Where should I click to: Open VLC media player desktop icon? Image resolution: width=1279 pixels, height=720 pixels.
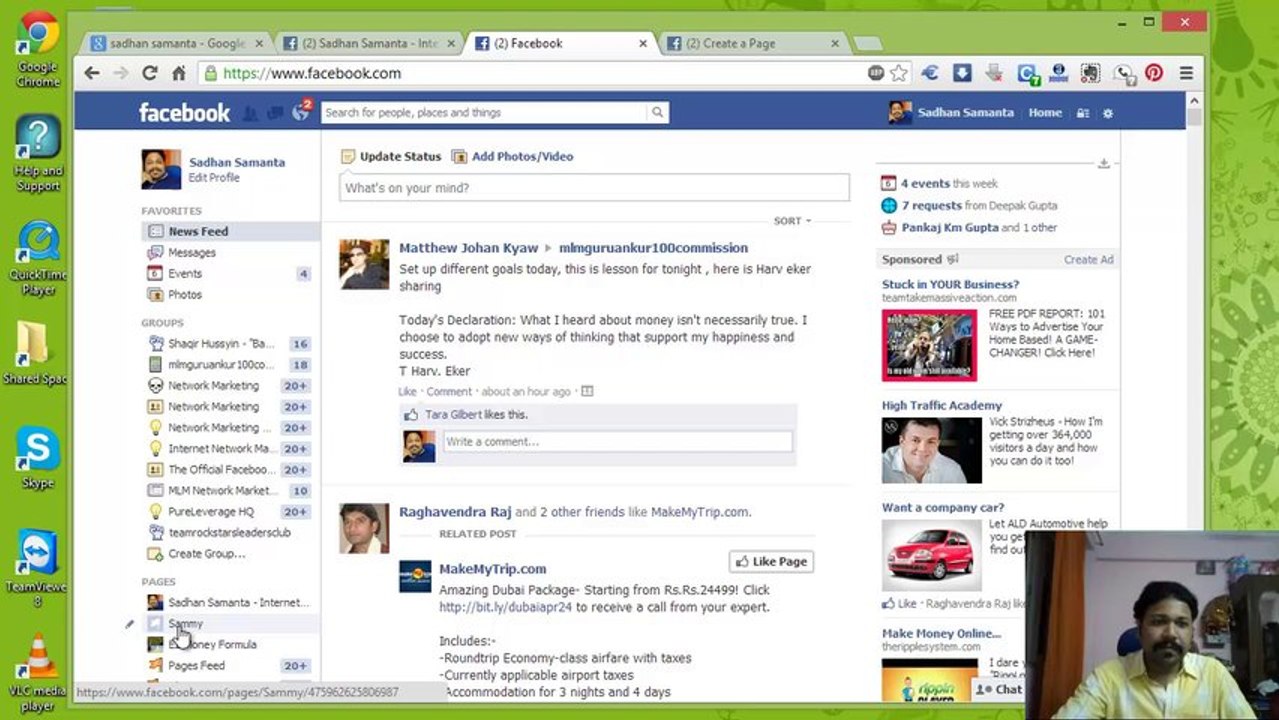[38, 672]
